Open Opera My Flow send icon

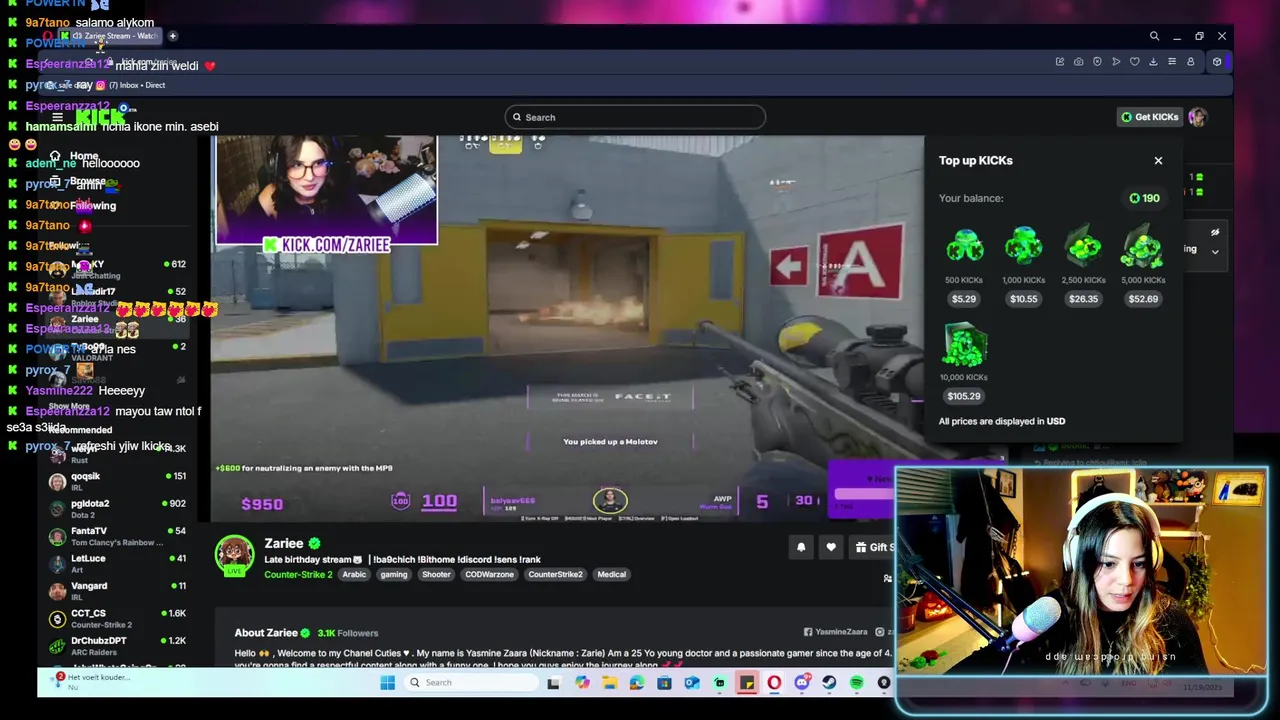[1116, 62]
